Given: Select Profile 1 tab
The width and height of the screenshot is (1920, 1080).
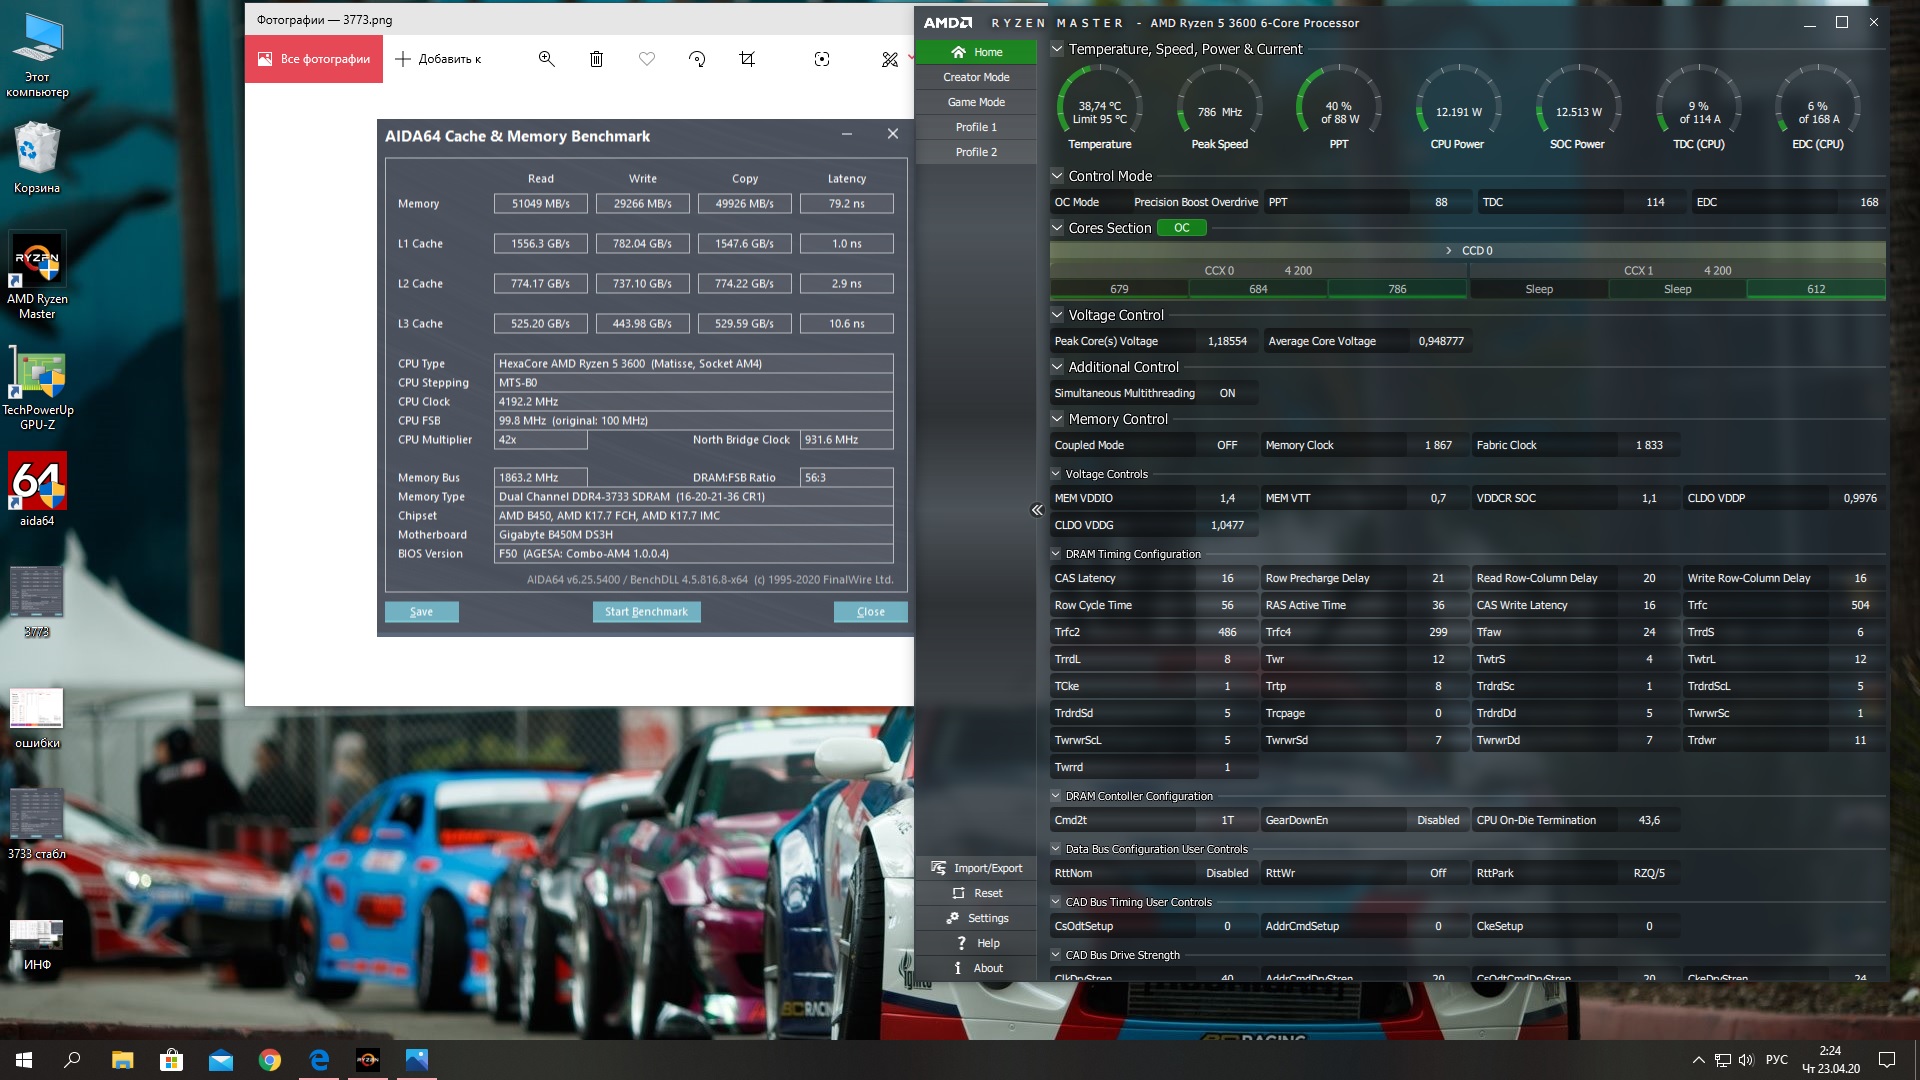Looking at the screenshot, I should click(x=976, y=127).
